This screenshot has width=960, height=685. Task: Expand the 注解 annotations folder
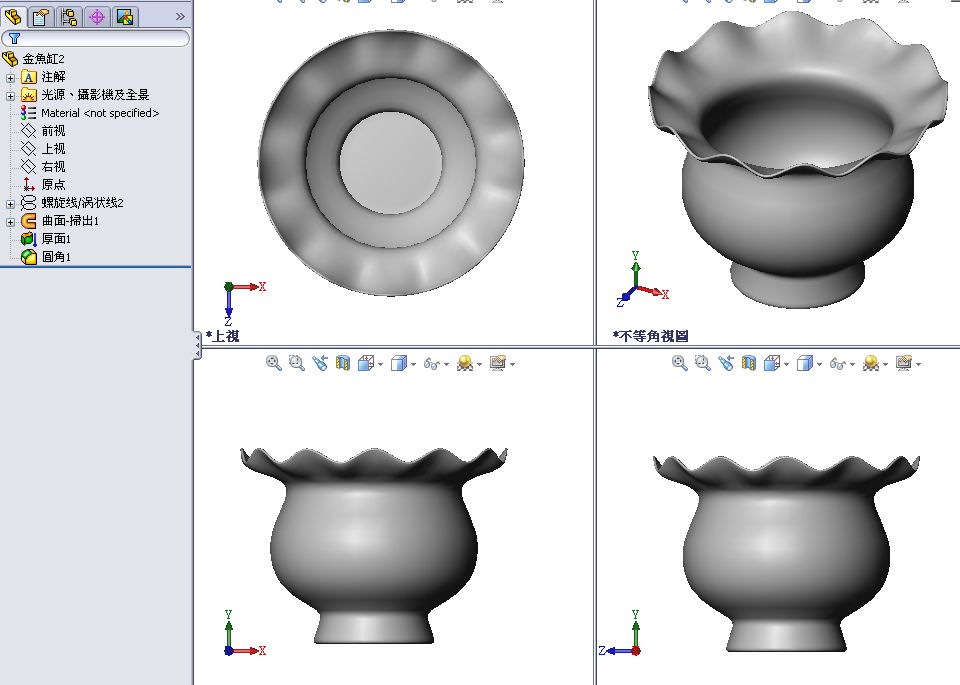(10, 78)
